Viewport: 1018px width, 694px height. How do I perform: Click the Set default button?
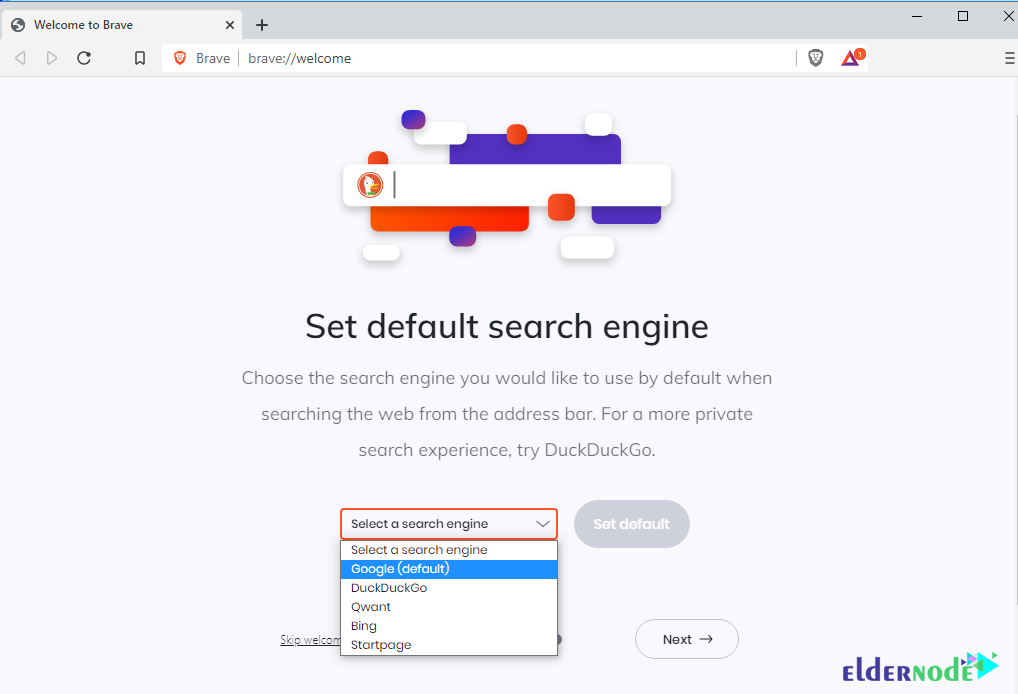[x=632, y=524]
